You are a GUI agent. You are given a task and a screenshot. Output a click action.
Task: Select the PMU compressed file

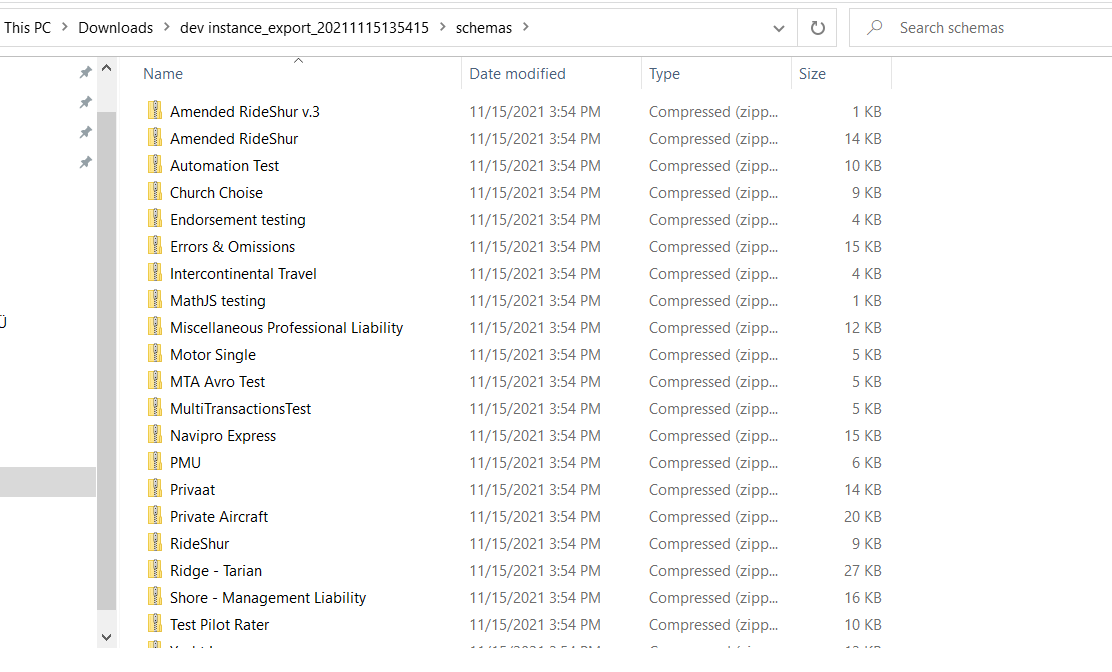click(x=185, y=462)
